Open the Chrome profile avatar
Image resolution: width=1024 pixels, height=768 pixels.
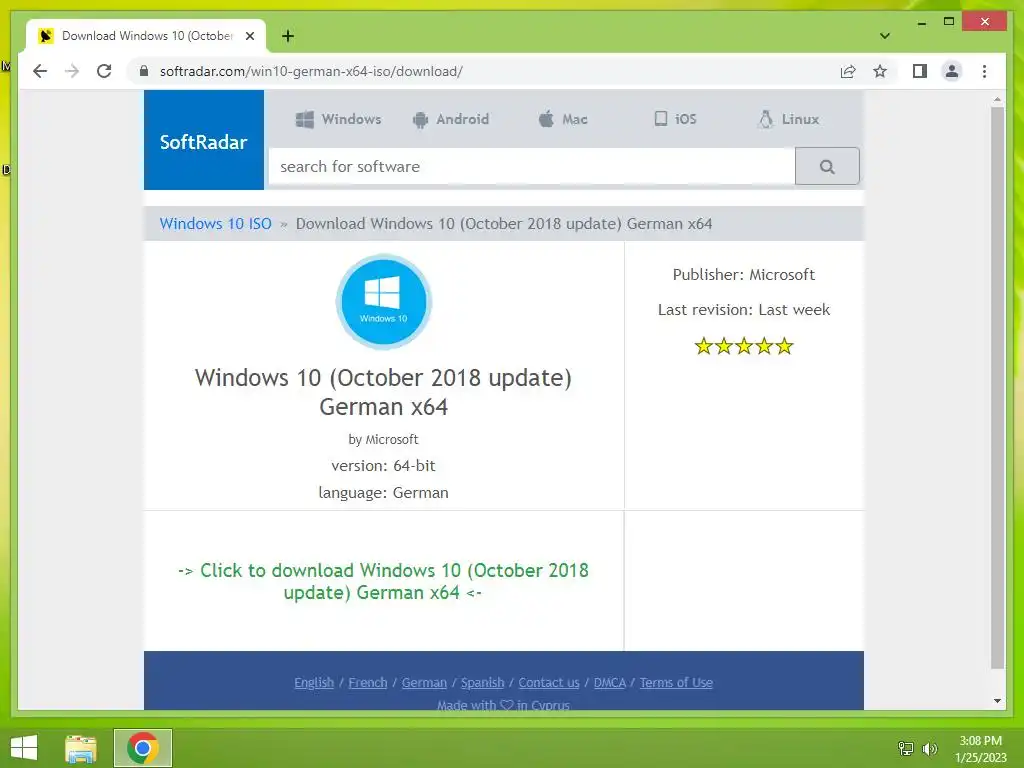pyautogui.click(x=952, y=71)
